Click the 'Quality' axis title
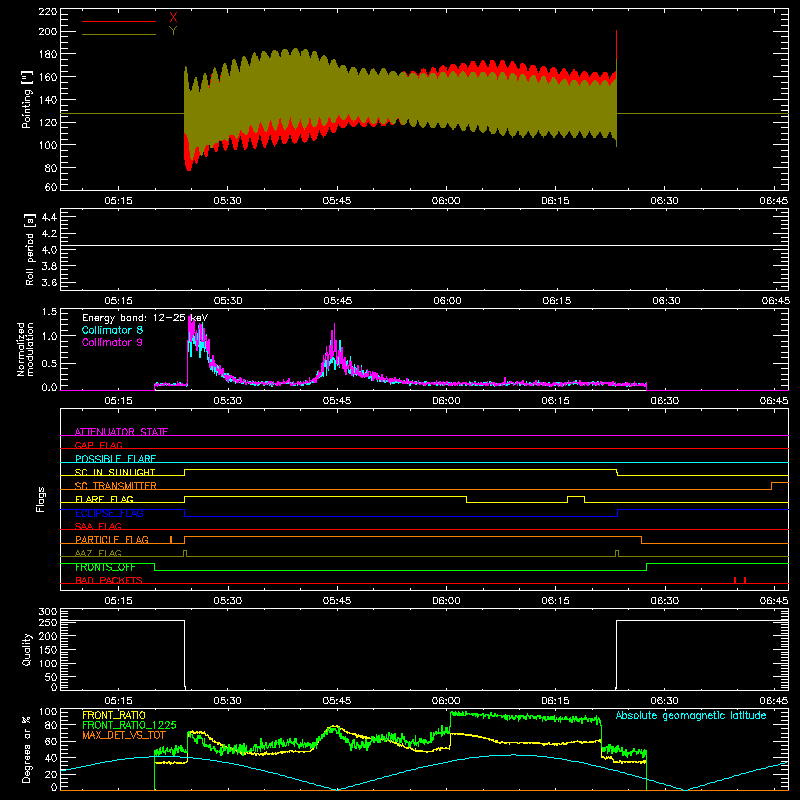 pyautogui.click(x=27, y=649)
